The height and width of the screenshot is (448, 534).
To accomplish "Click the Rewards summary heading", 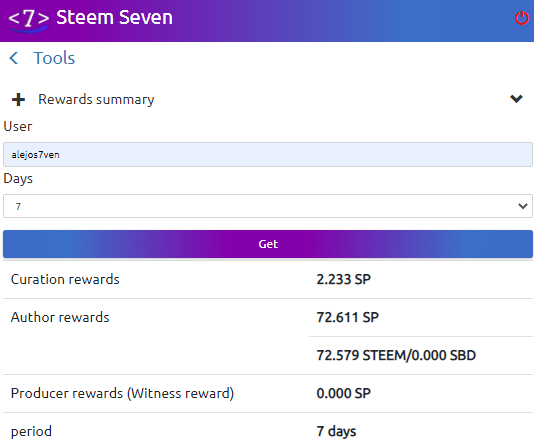I will [96, 99].
